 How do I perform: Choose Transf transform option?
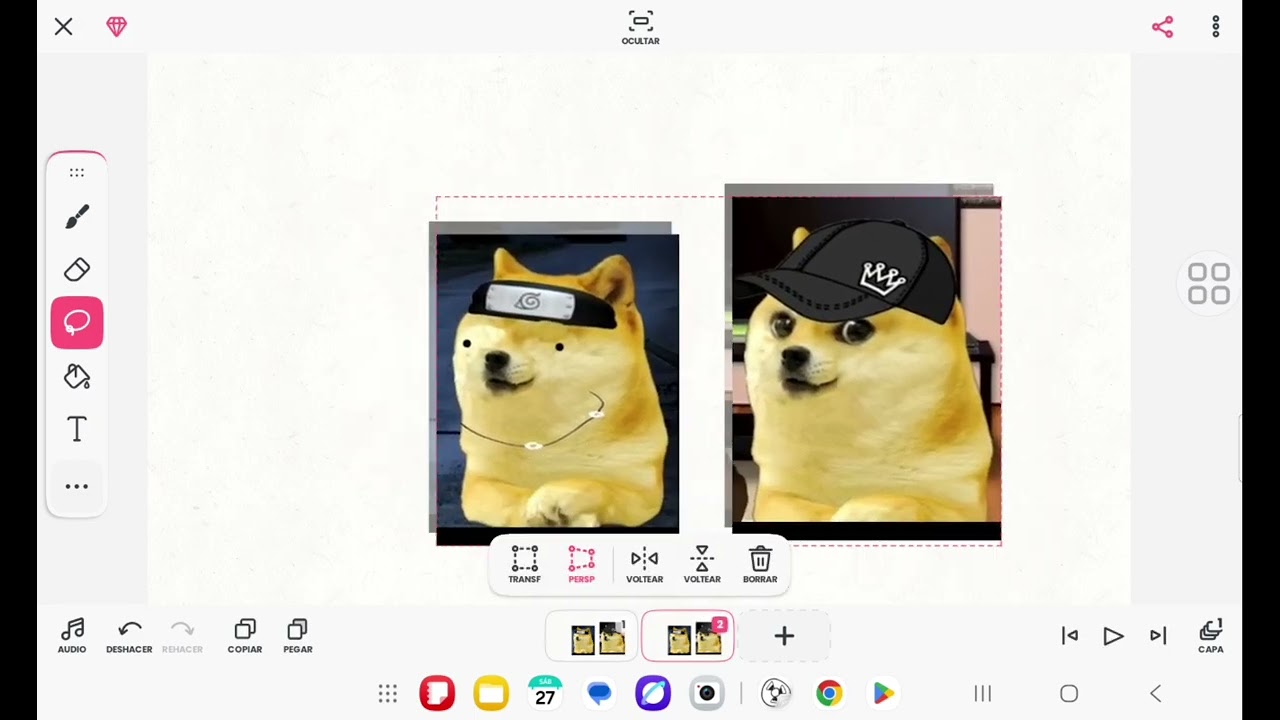pos(524,565)
